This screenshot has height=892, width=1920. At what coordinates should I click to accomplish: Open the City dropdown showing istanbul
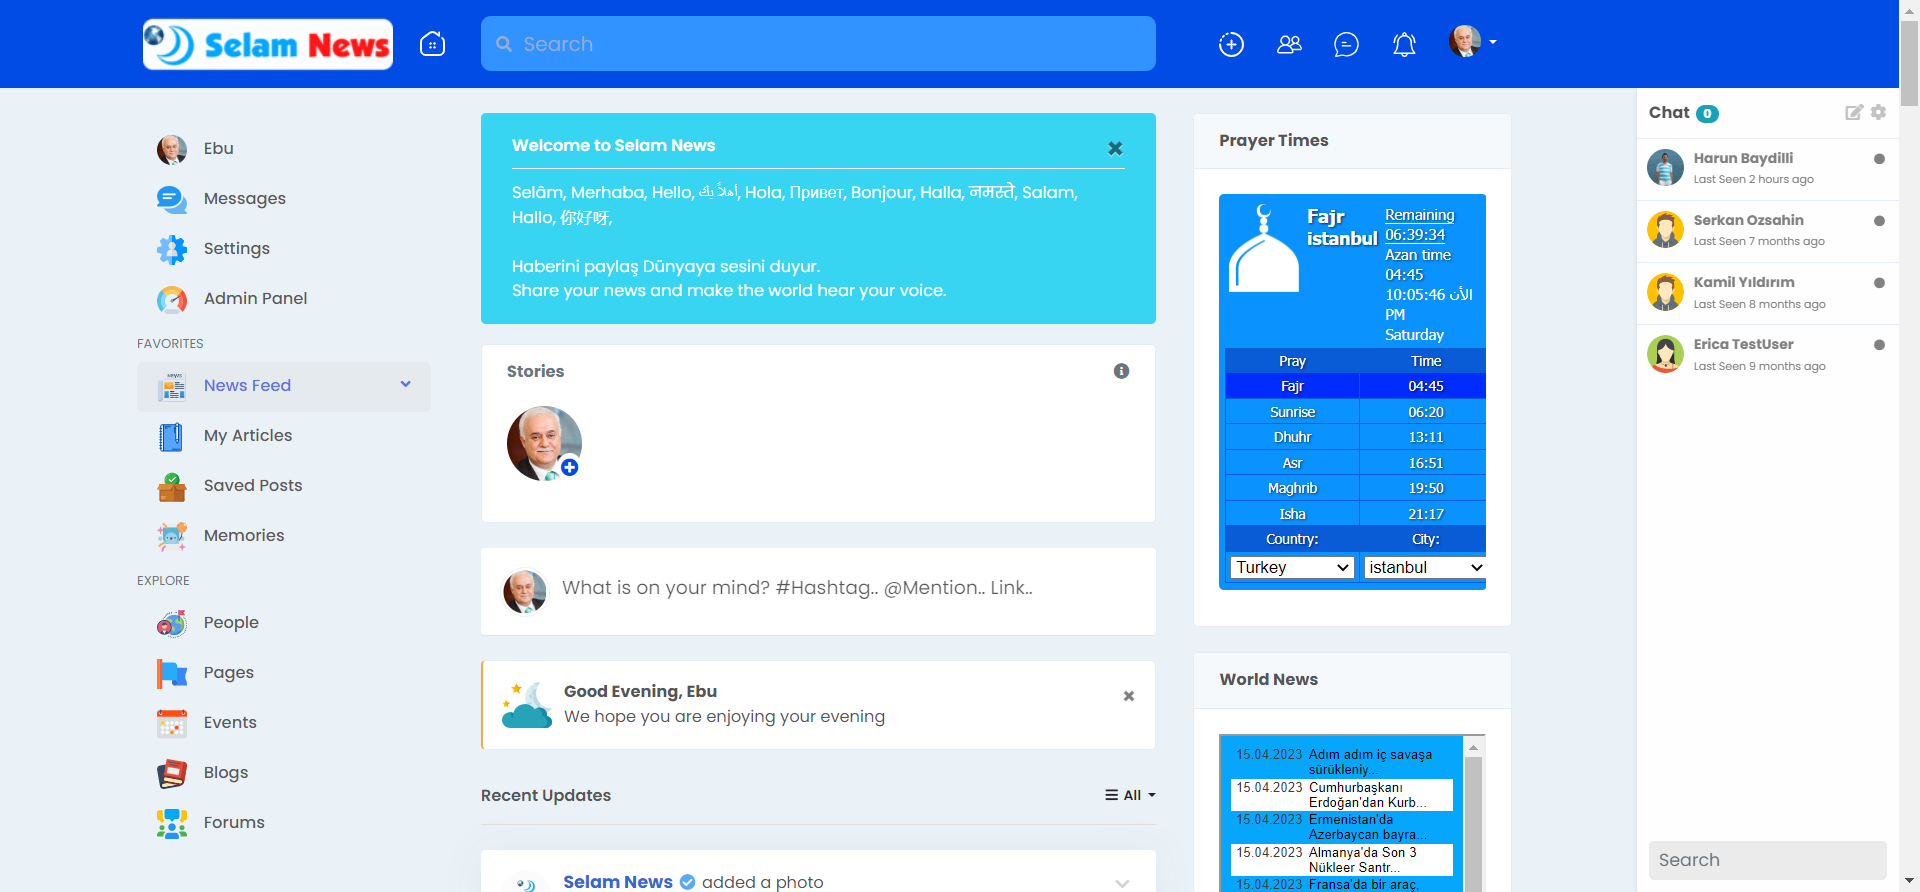point(1424,567)
